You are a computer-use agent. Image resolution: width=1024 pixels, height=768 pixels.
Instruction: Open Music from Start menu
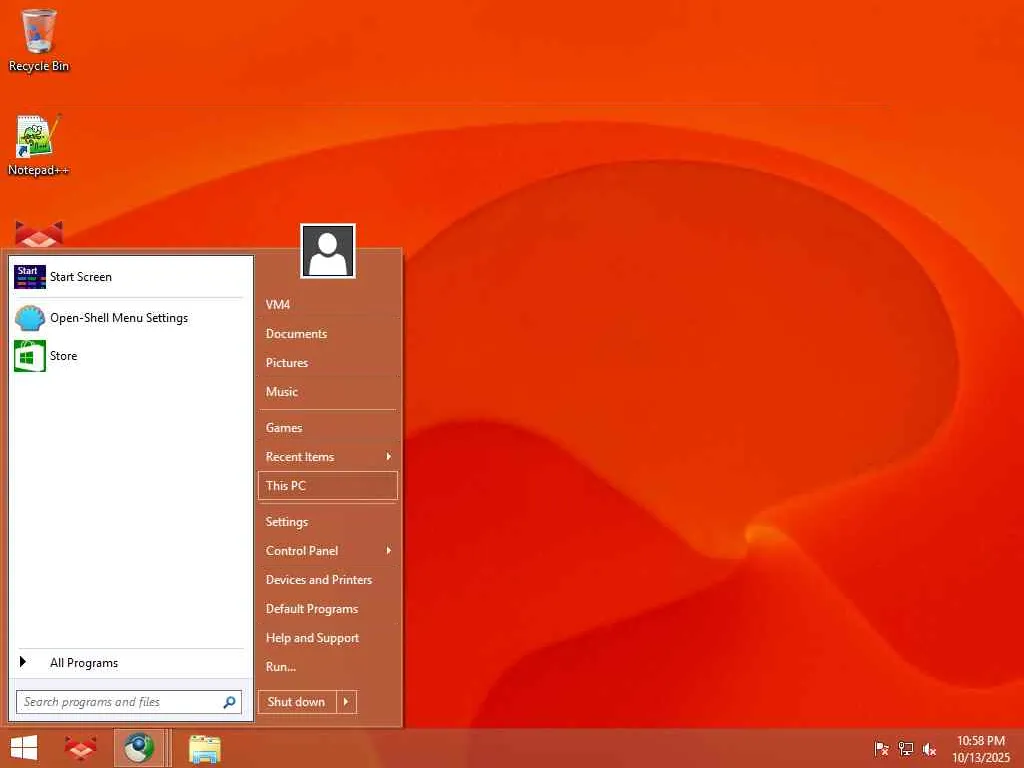[x=328, y=392]
